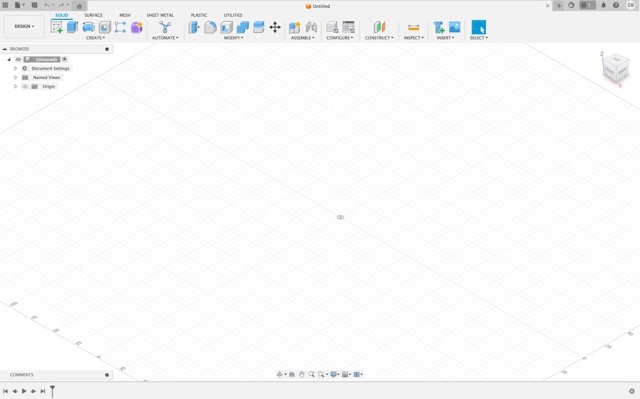The width and height of the screenshot is (640, 399).
Task: Use the New Component icon in Assemble
Action: [x=294, y=27]
